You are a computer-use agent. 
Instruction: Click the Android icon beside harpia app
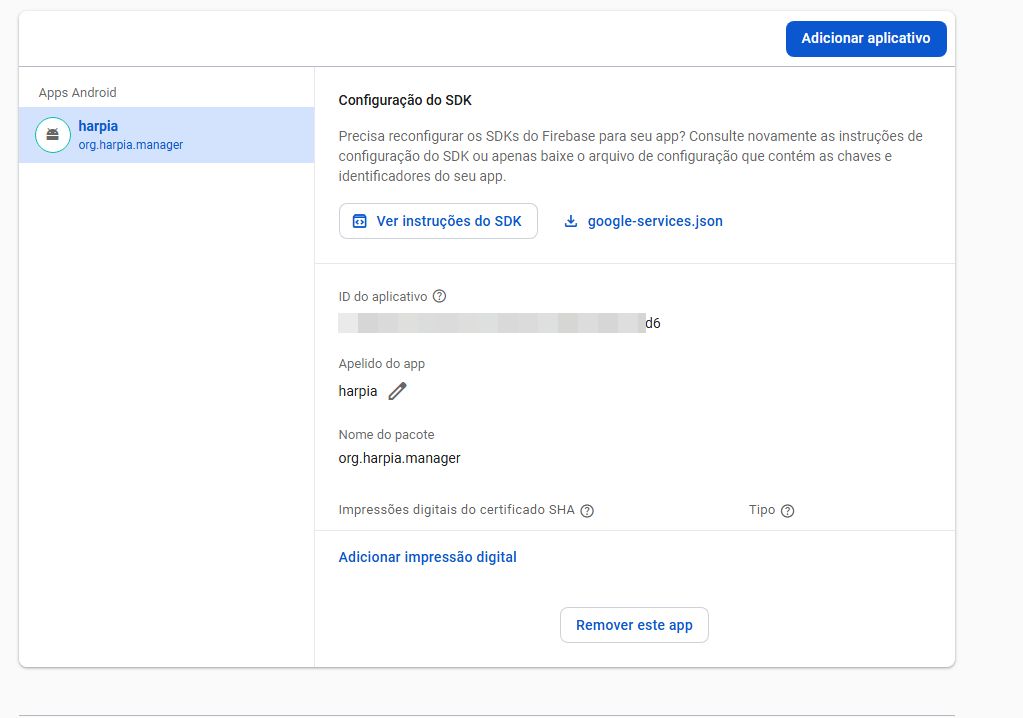click(x=52, y=135)
